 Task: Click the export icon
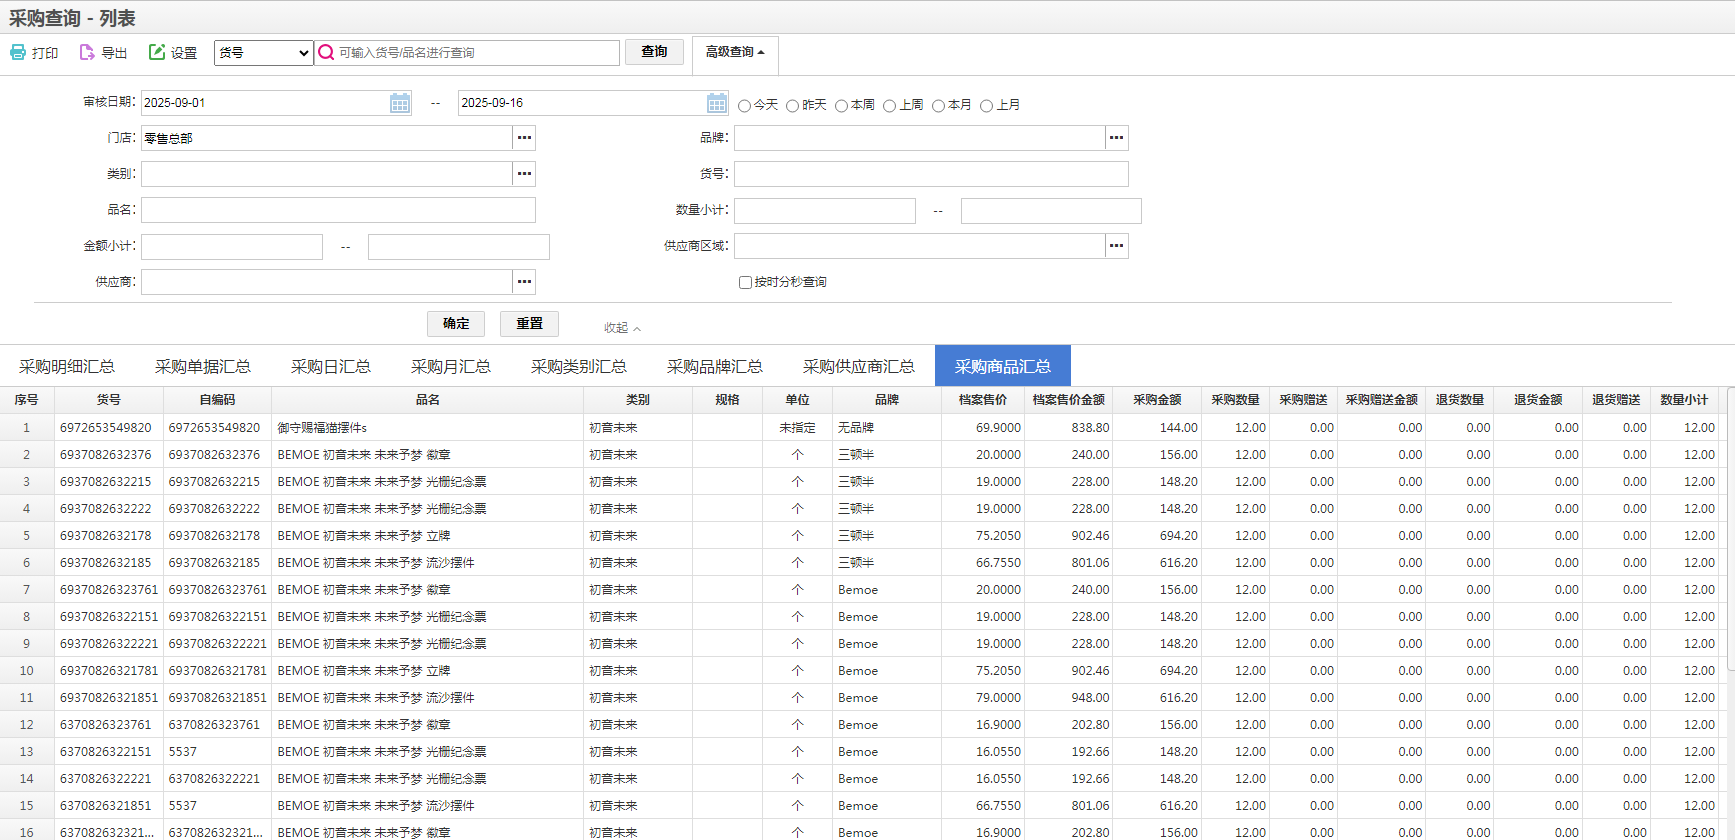[87, 52]
